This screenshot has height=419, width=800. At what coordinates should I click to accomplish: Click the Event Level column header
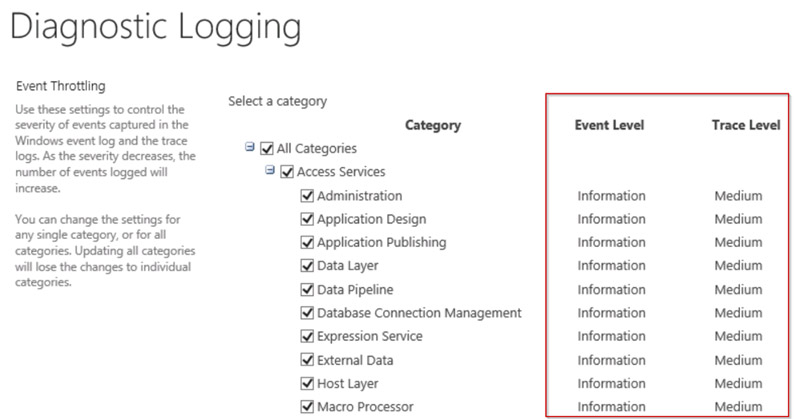pos(609,125)
